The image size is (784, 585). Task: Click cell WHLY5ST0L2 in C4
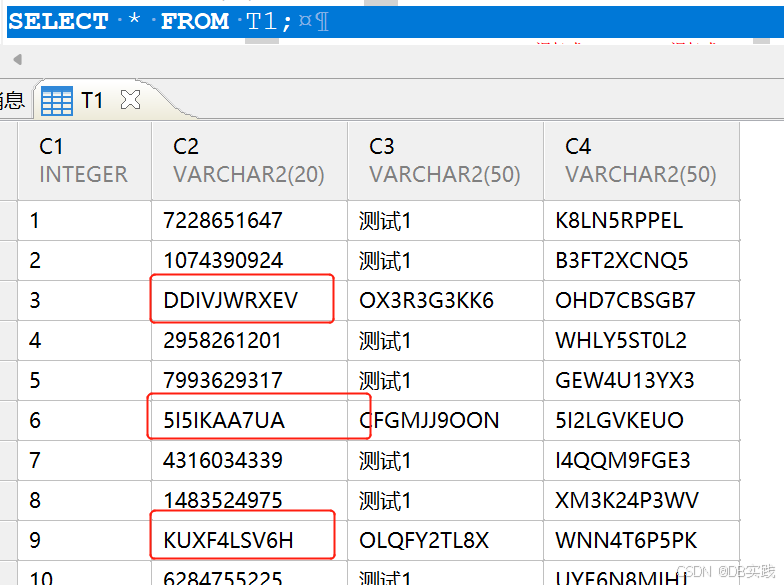[x=642, y=340]
